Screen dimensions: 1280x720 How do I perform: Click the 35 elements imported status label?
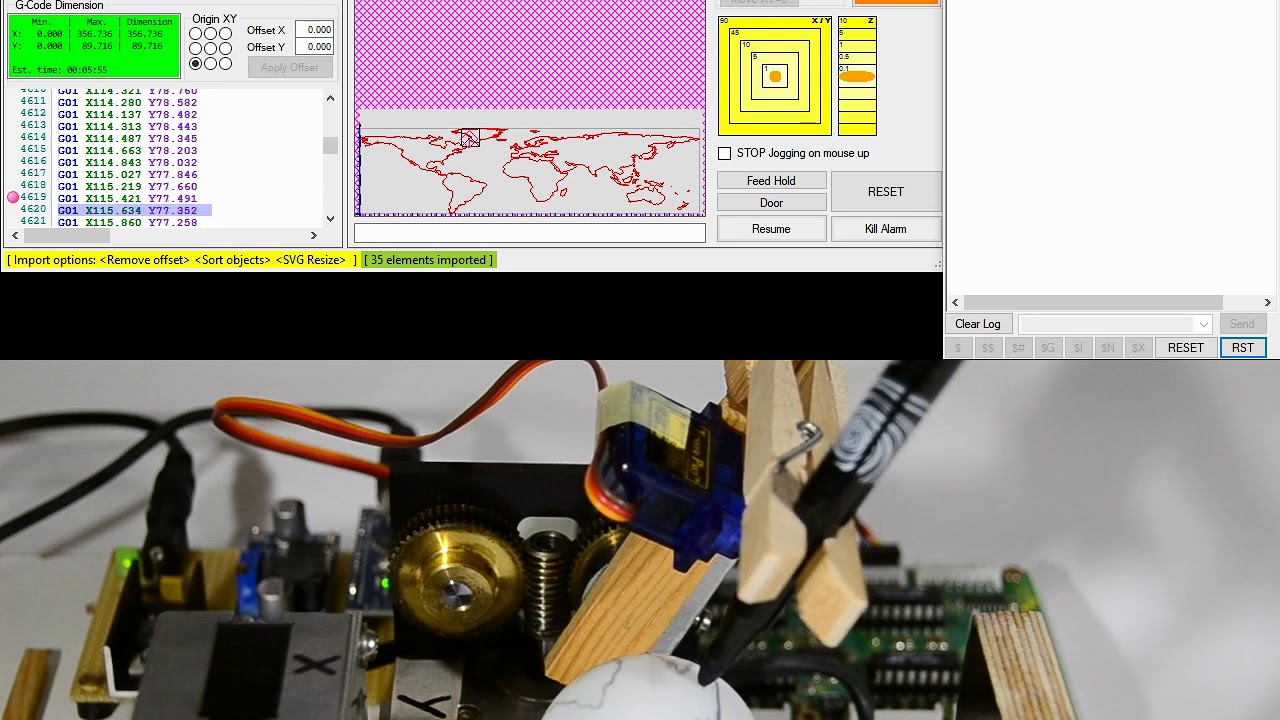(x=428, y=260)
